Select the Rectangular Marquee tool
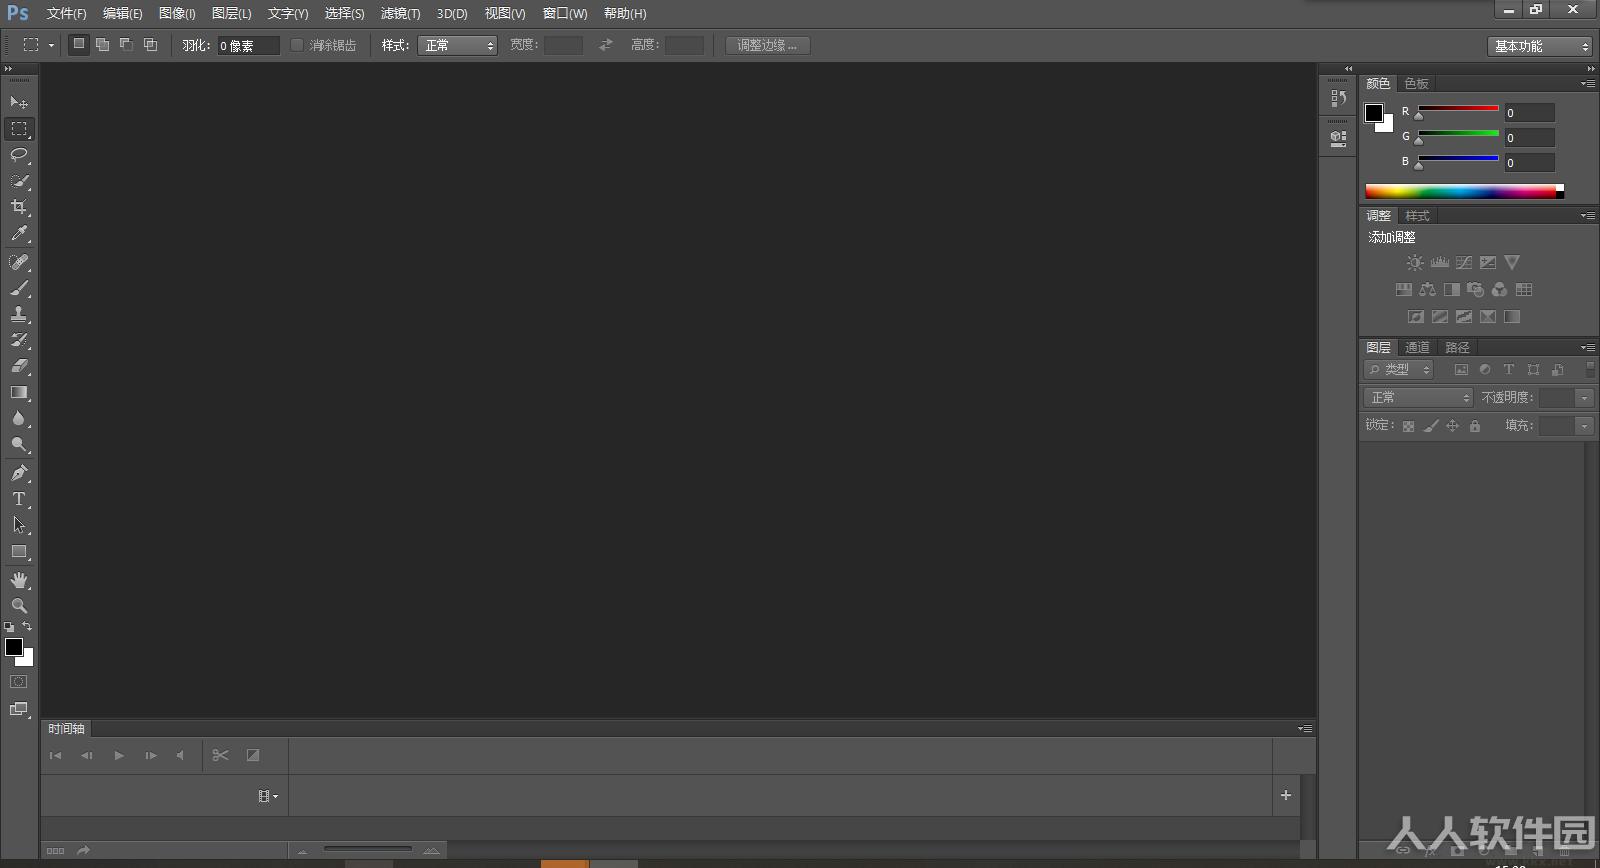The image size is (1600, 868). 19,129
